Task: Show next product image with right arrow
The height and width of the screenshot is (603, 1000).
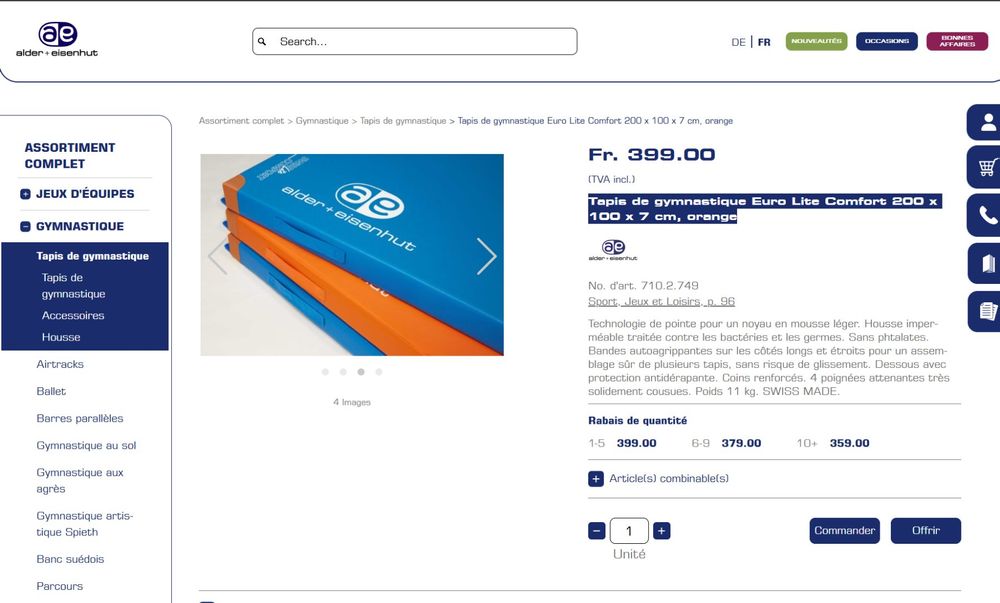Action: [486, 256]
